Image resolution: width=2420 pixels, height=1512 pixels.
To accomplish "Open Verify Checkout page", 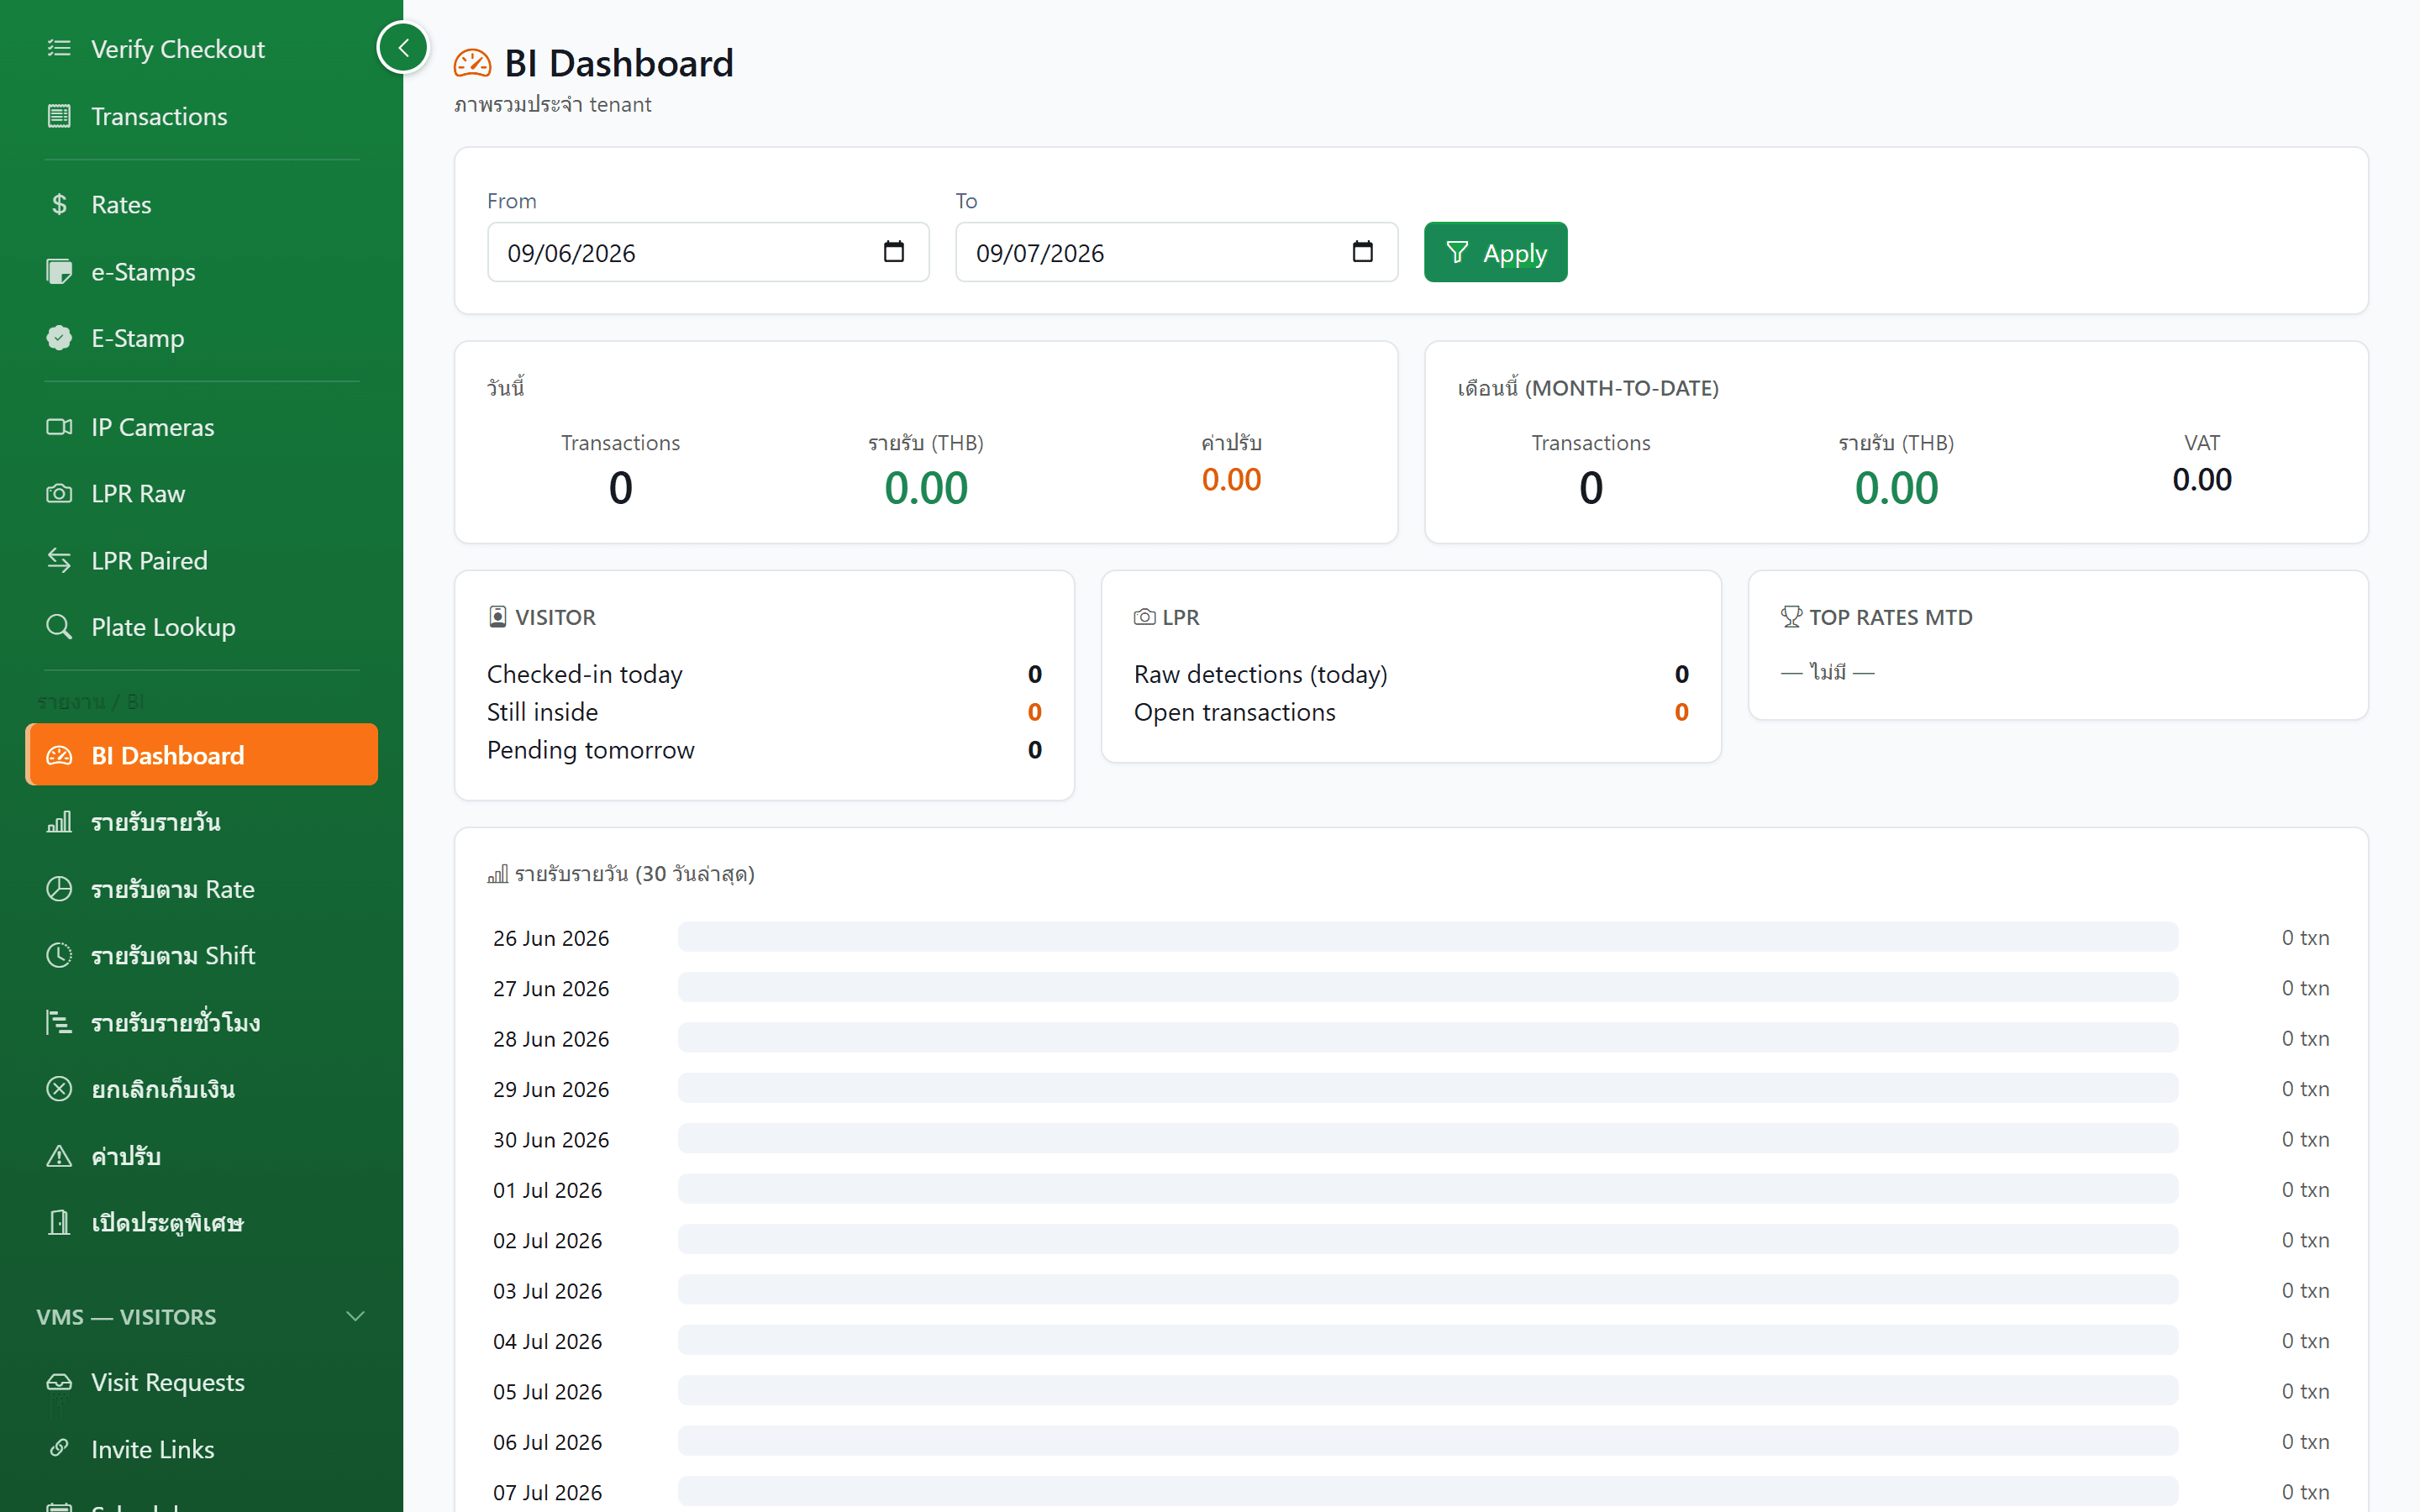I will coord(202,48).
